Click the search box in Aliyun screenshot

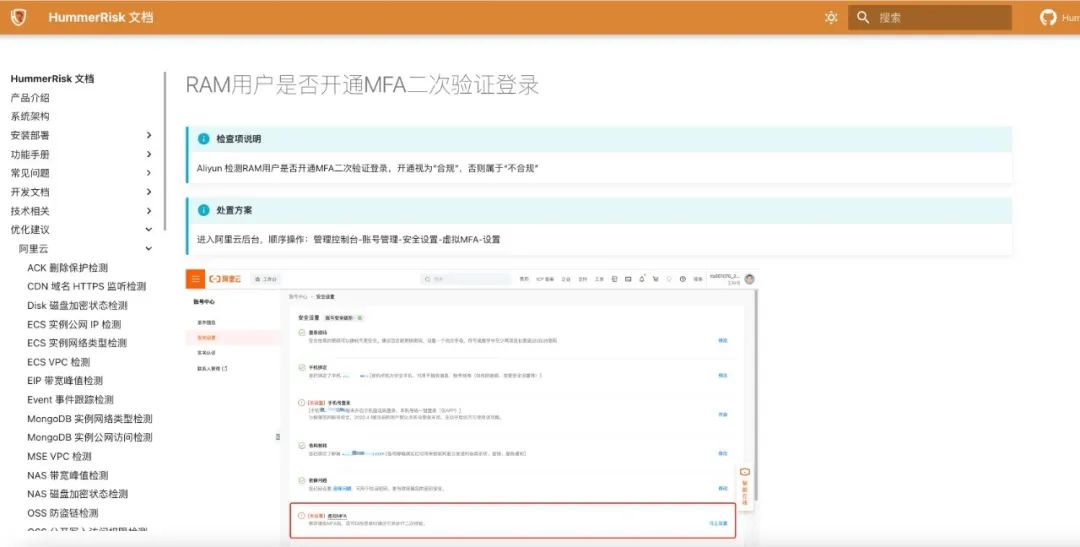click(465, 279)
